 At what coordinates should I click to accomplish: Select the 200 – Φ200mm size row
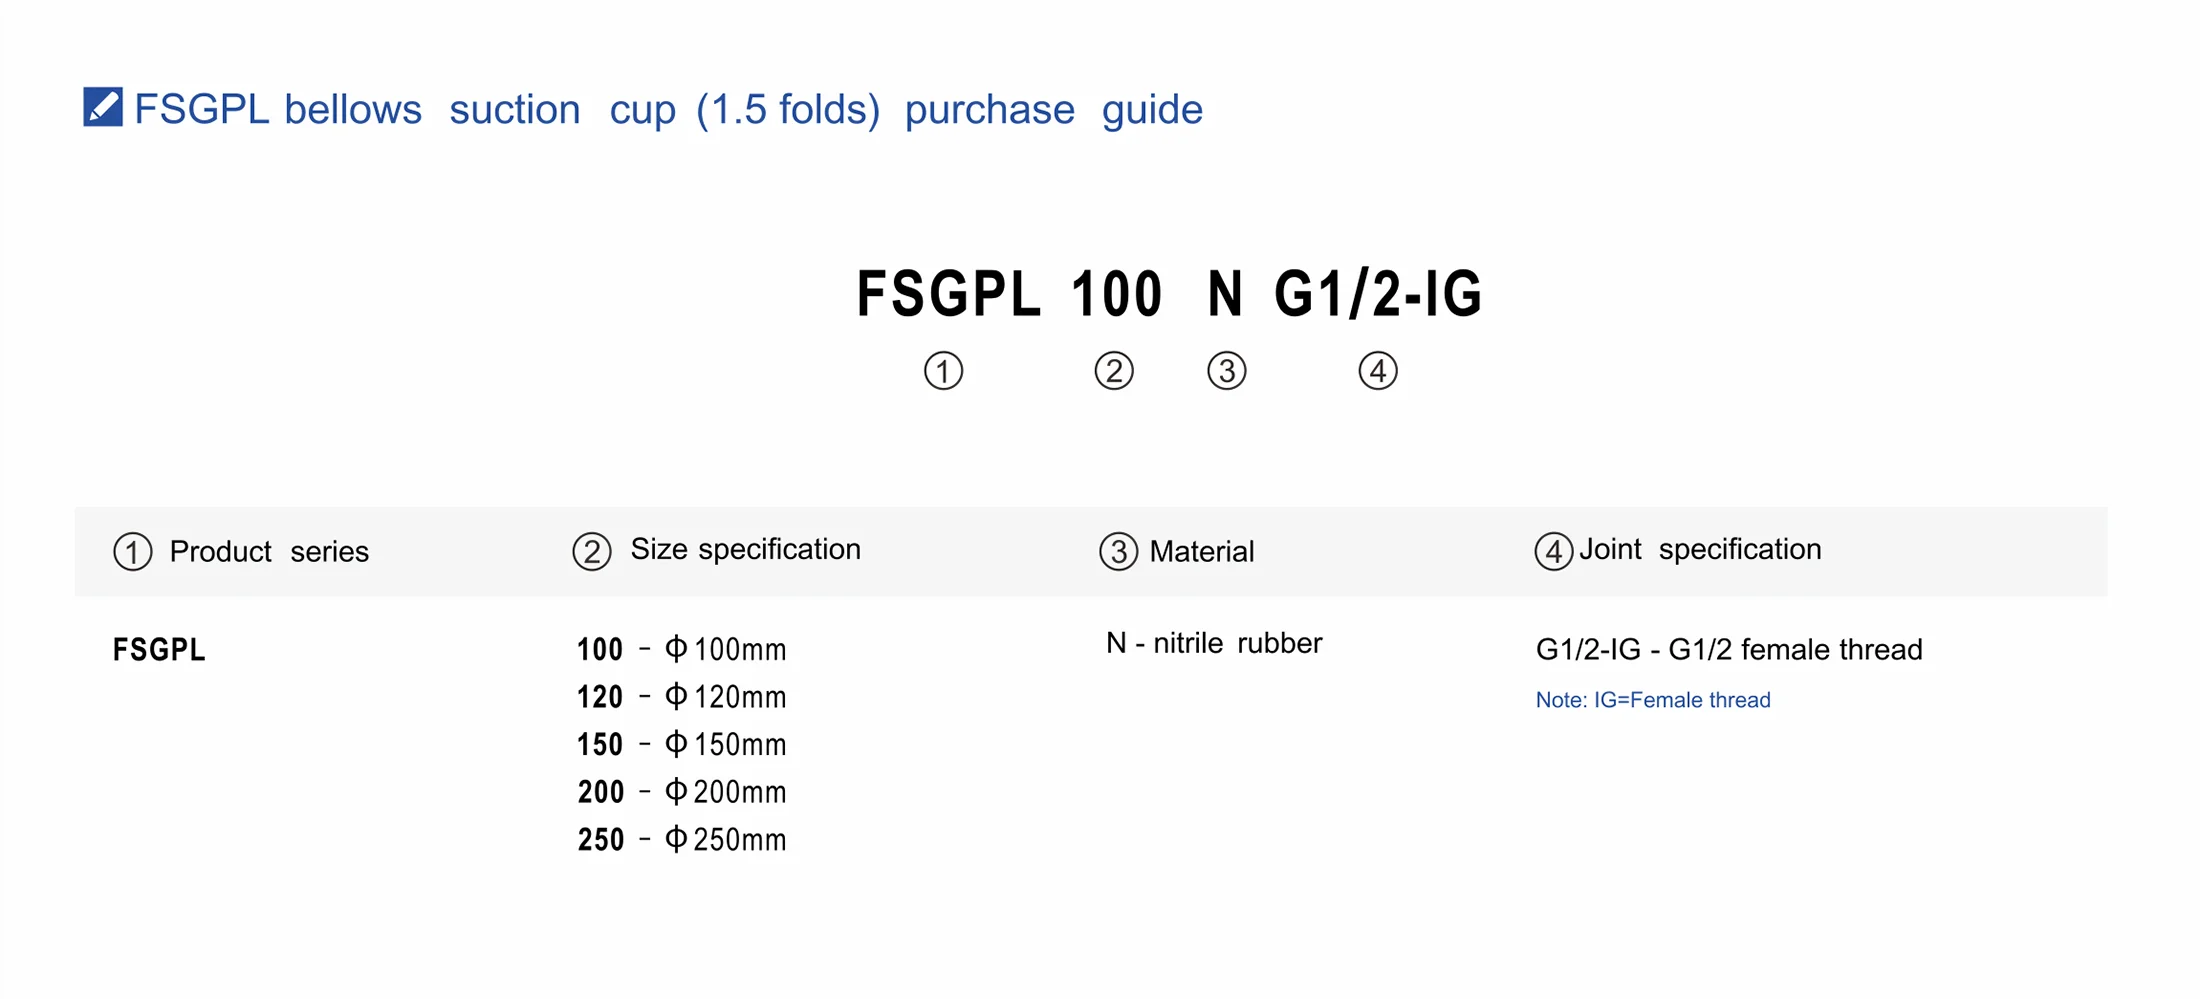(682, 792)
